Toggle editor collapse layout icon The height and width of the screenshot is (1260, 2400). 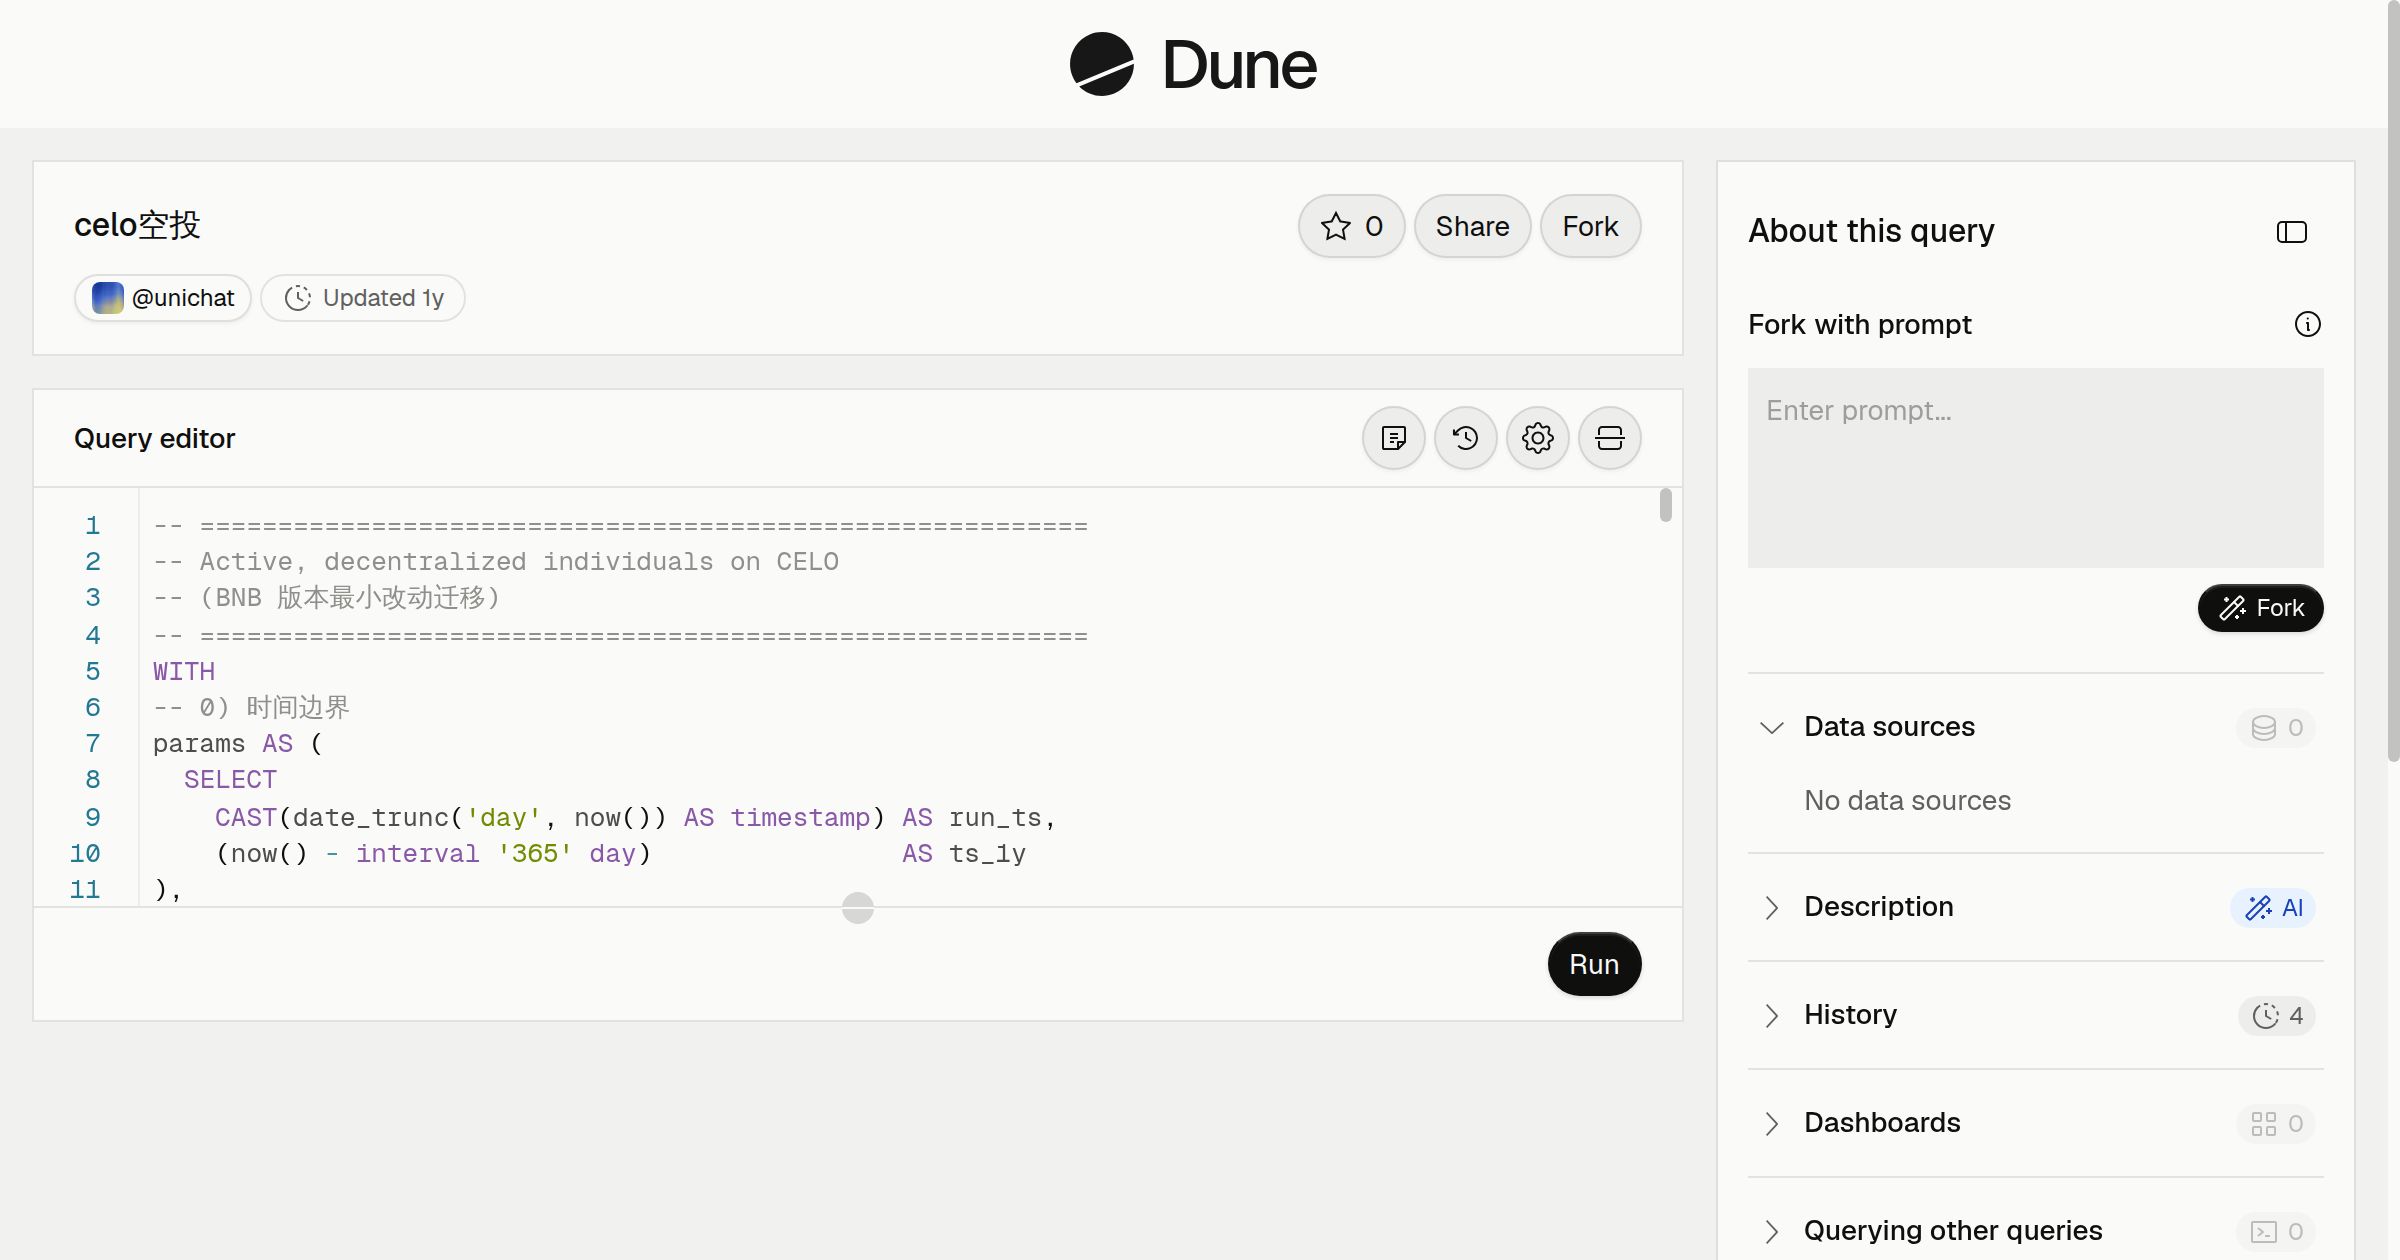click(x=1610, y=438)
